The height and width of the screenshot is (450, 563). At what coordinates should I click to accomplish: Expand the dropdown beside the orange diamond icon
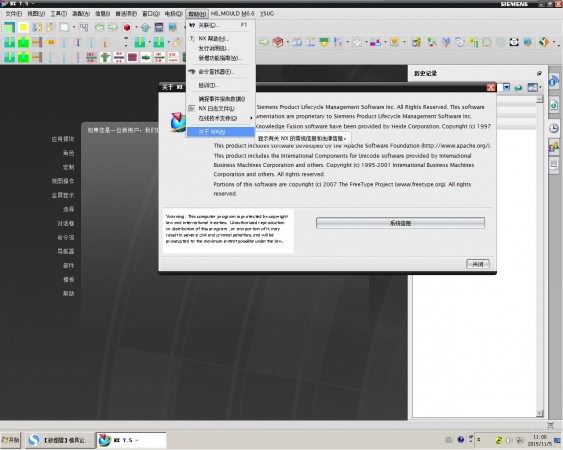coord(554,42)
